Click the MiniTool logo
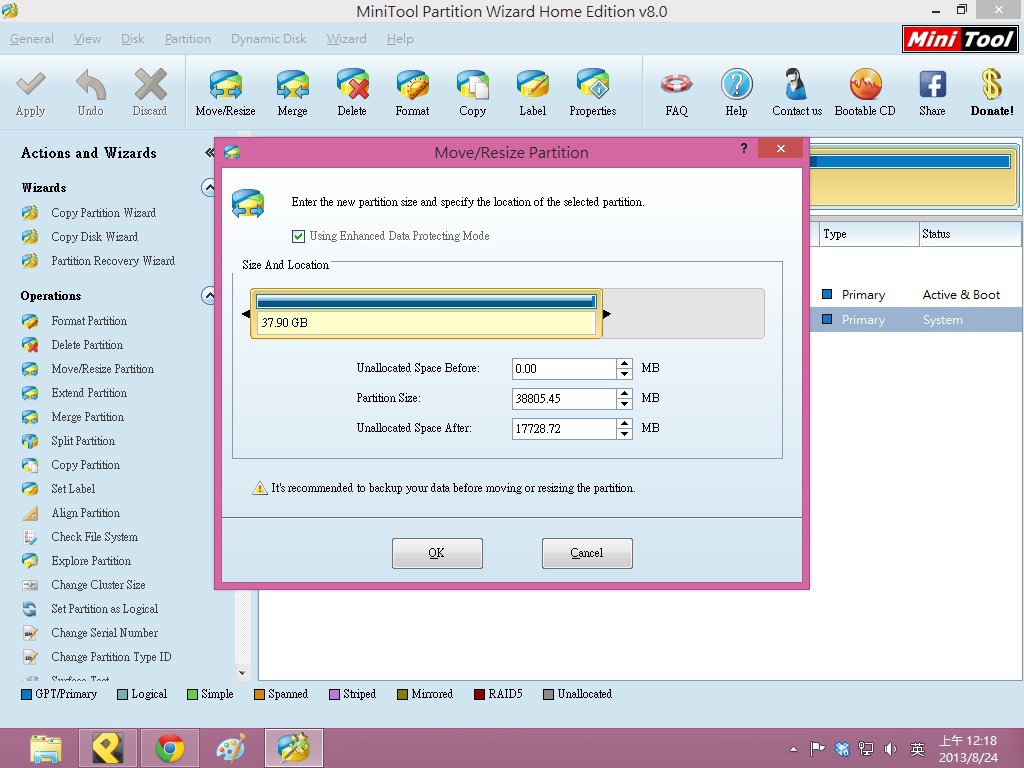This screenshot has width=1024, height=768. [x=959, y=39]
